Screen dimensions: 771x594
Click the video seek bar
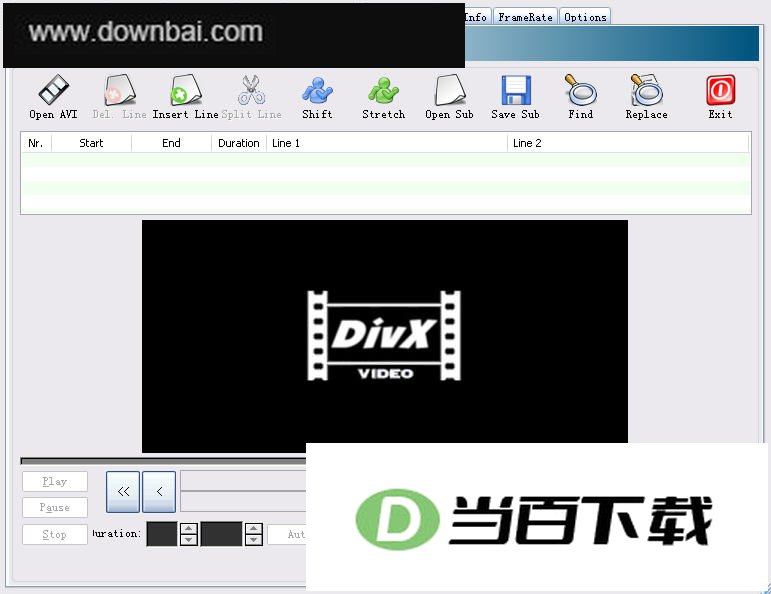pos(163,461)
